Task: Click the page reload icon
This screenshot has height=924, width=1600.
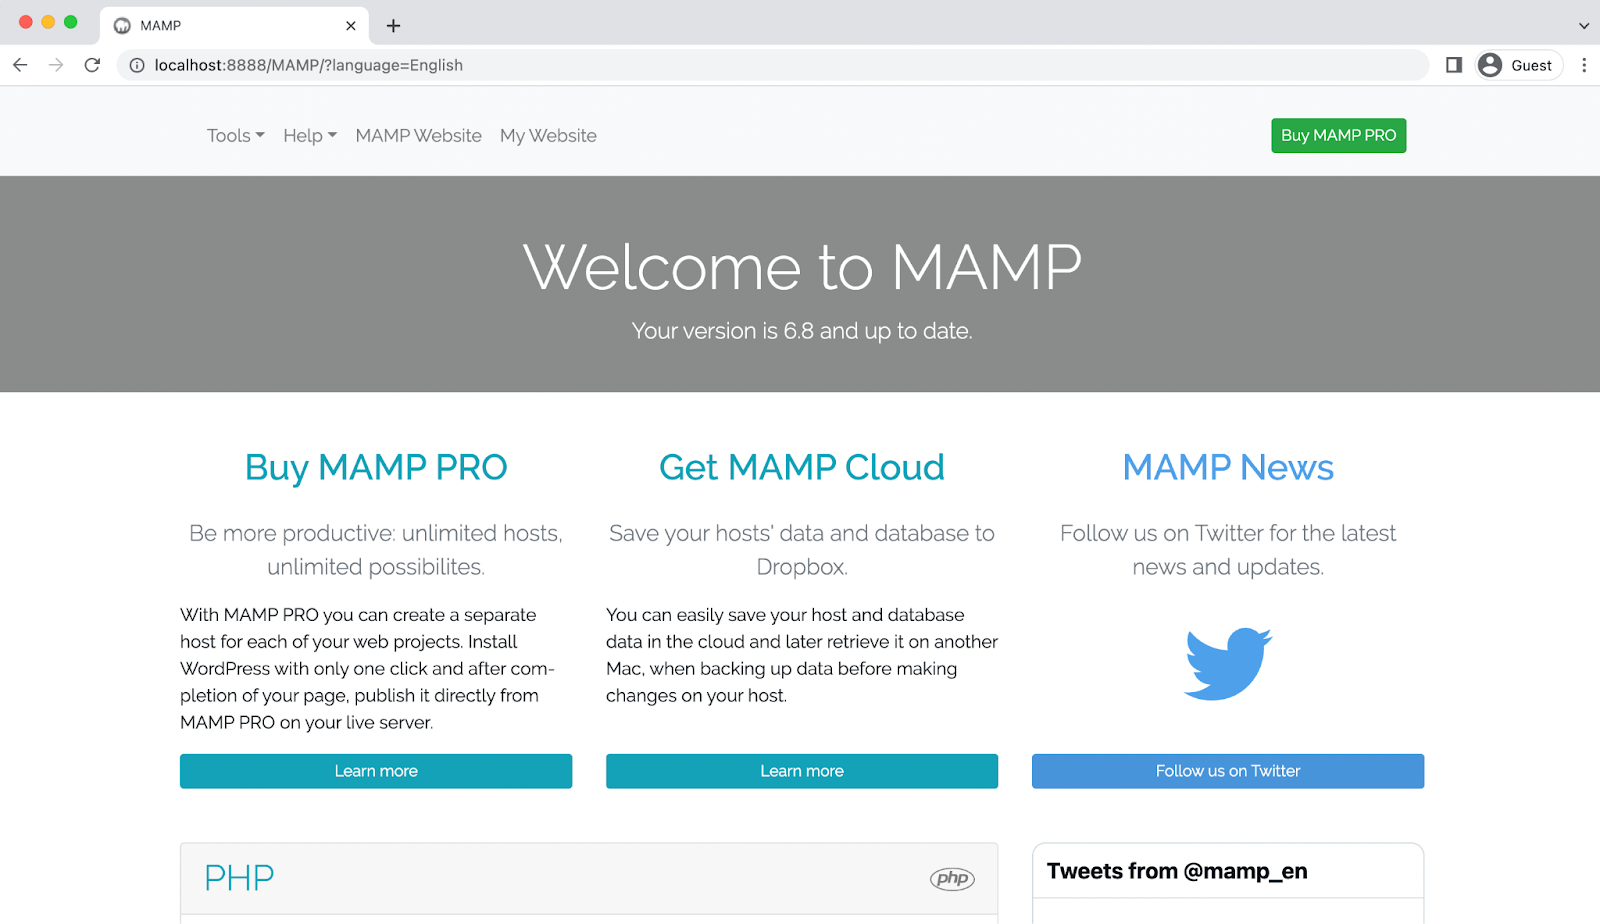Action: 92,64
